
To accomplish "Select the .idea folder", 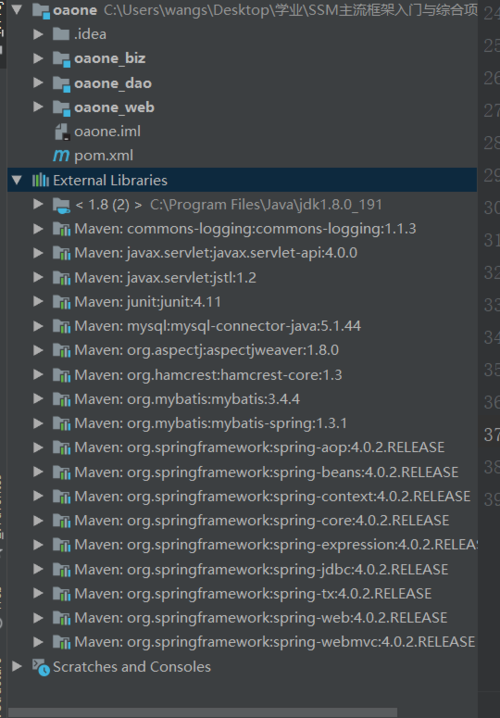I will 90,34.
